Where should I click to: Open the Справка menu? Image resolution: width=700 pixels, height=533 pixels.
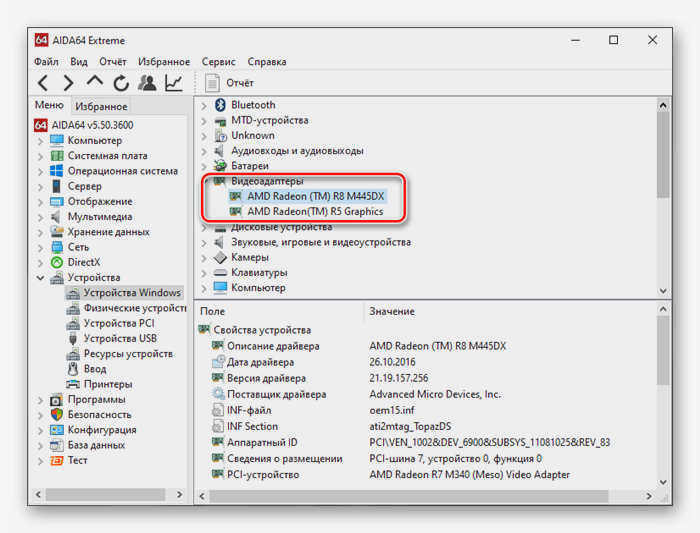tap(267, 62)
